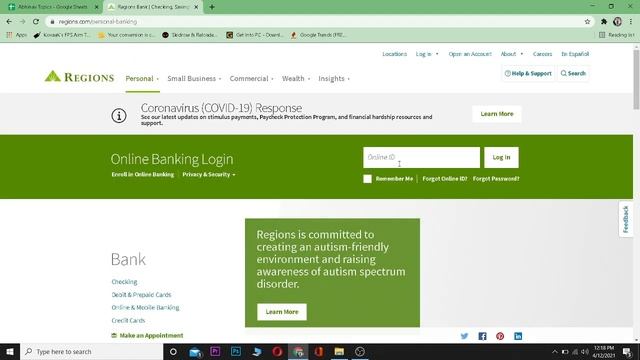Click Make an Appointment

147,336
